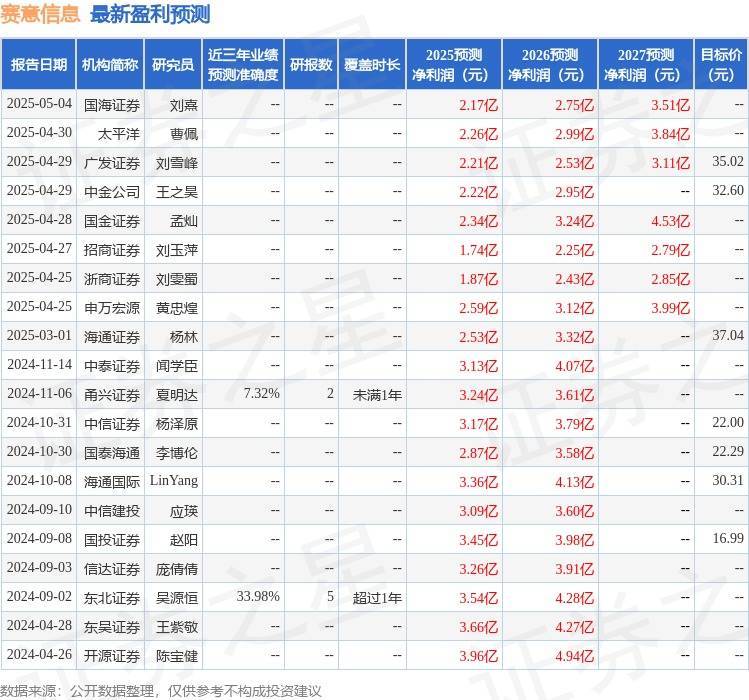Click the 覆盖时长 column header
The height and width of the screenshot is (700, 749).
click(x=372, y=65)
